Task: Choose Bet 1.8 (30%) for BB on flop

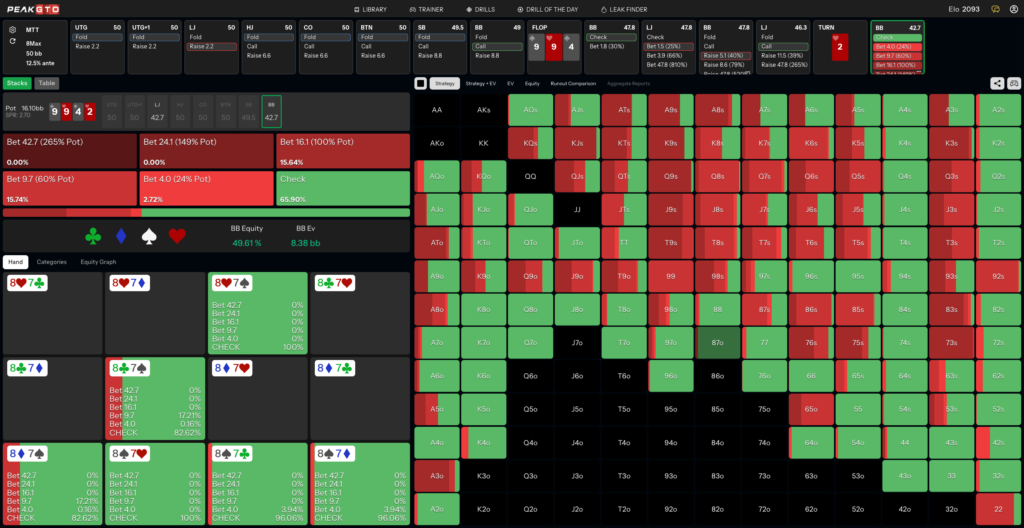Action: (x=611, y=46)
